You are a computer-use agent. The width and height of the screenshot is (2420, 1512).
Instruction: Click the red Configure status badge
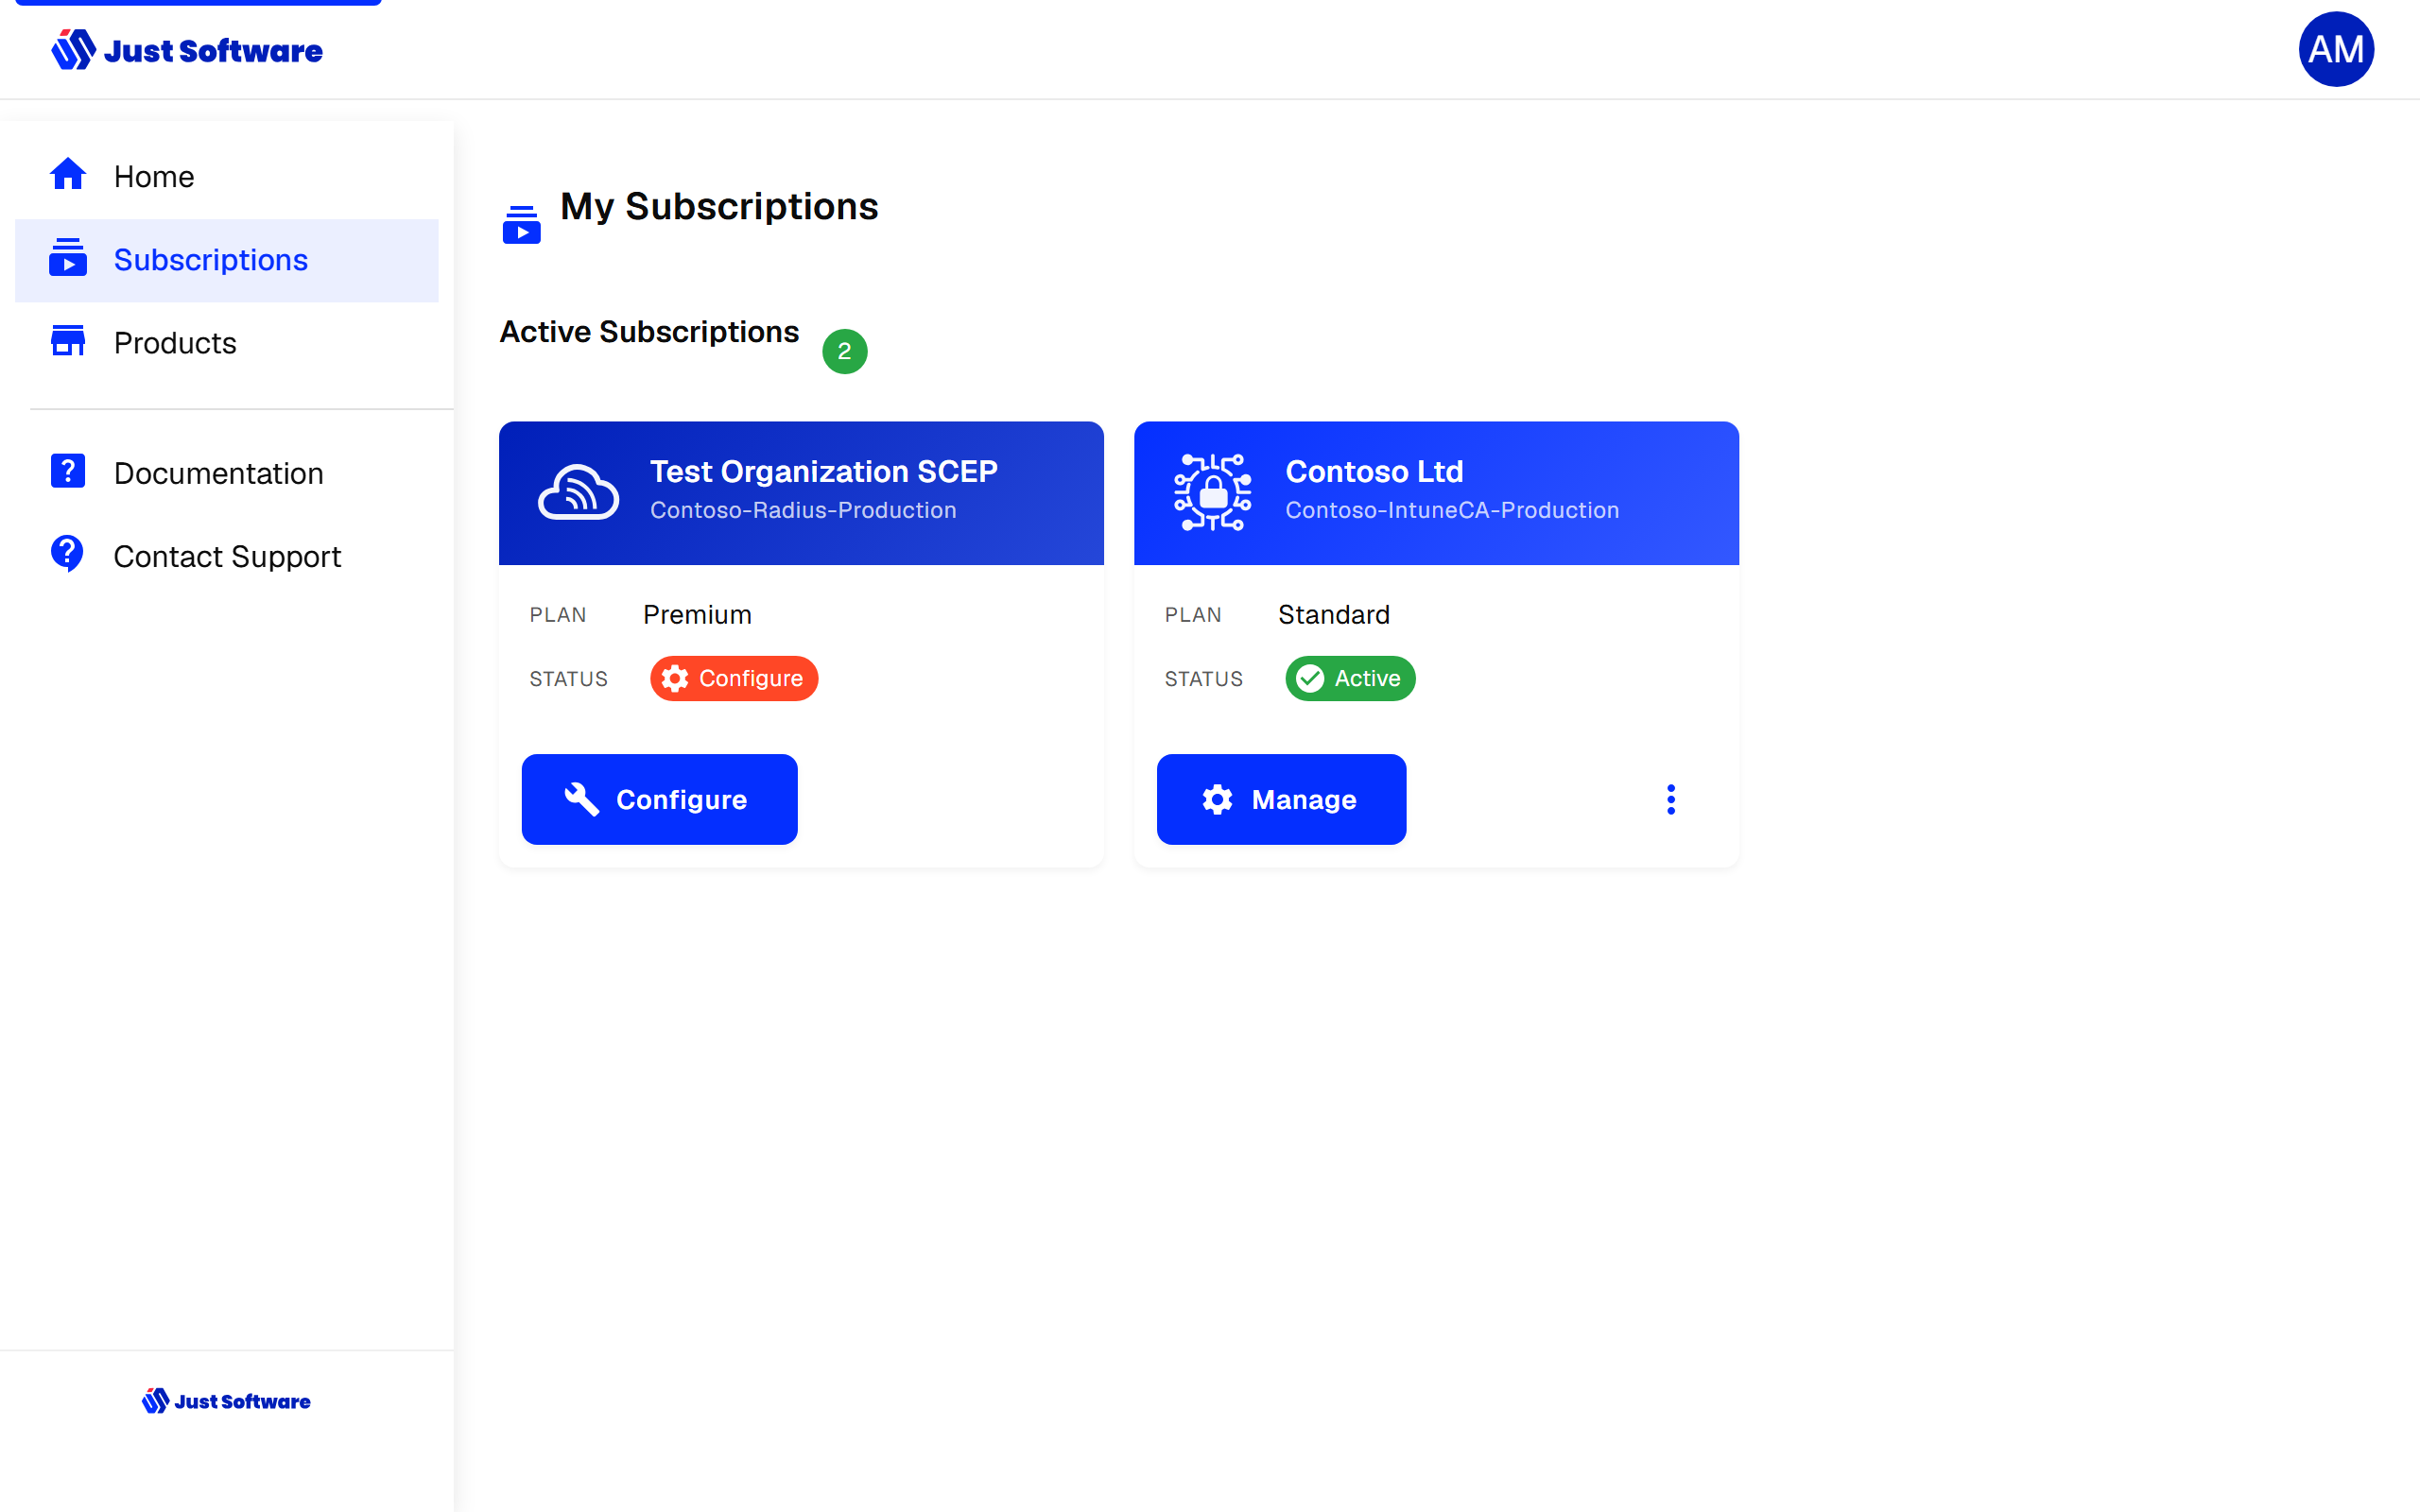point(733,678)
